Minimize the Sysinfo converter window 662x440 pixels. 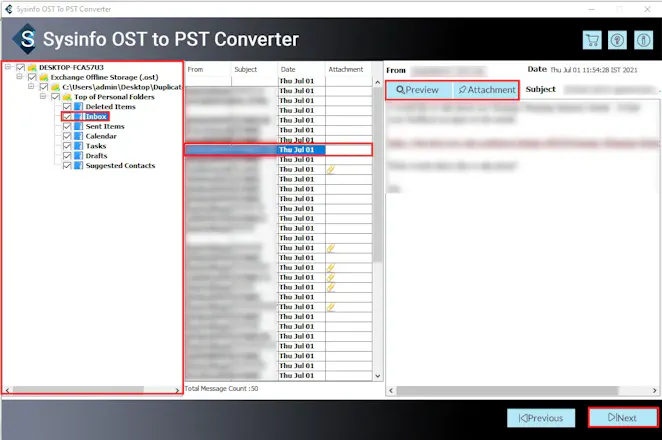(x=591, y=9)
